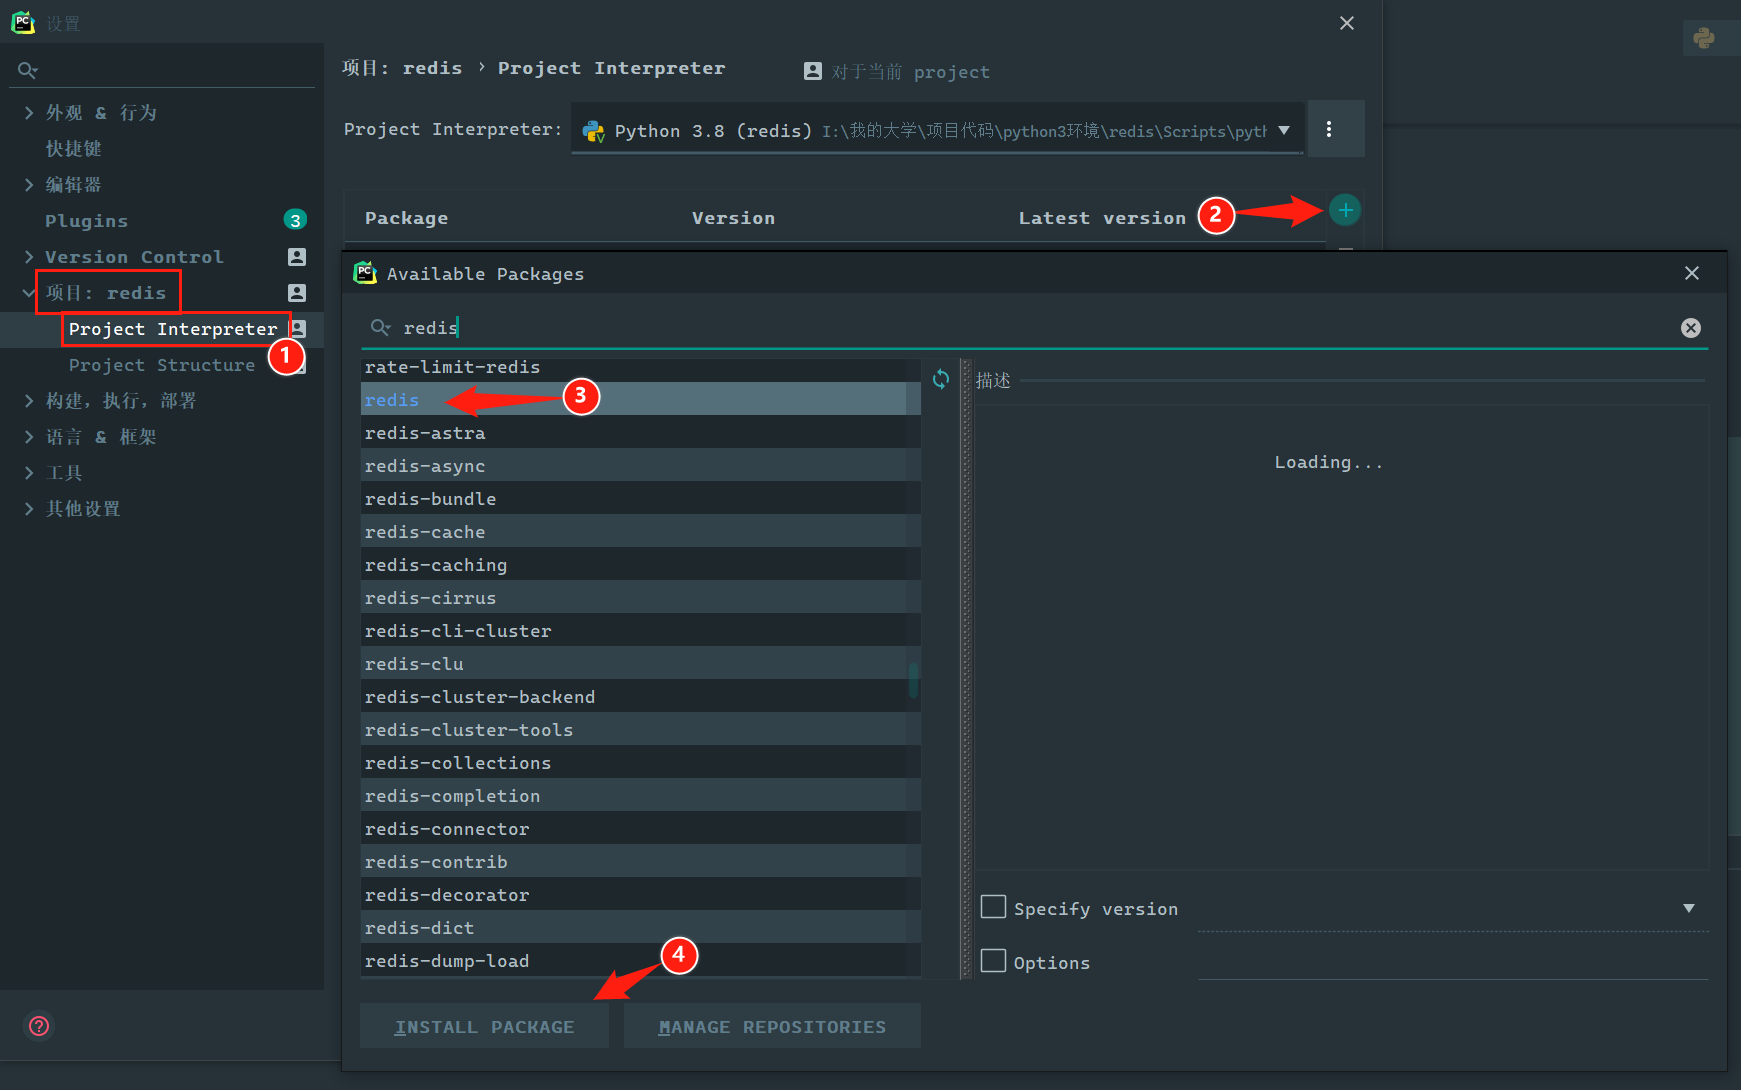Click the reload package list icon
The height and width of the screenshot is (1090, 1741).
(x=941, y=379)
